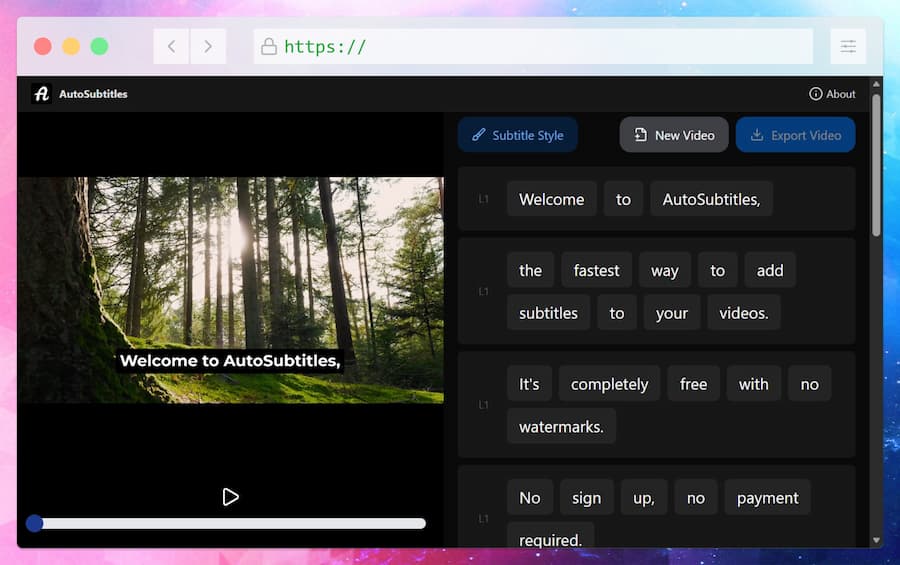Select the word "the" chip
The image size is (900, 565).
tap(530, 270)
